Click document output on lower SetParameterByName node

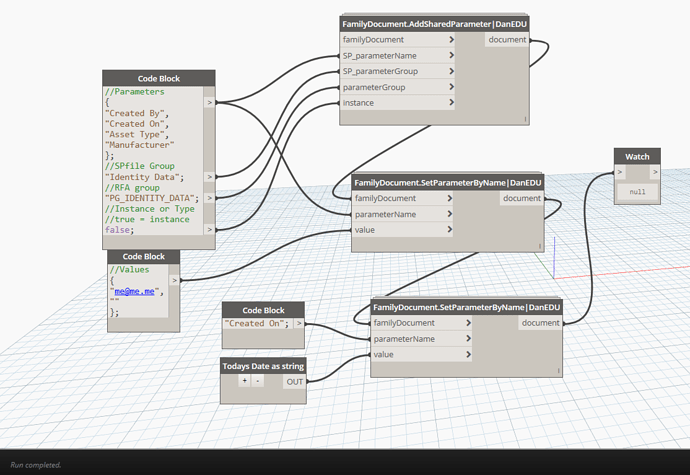(x=540, y=323)
